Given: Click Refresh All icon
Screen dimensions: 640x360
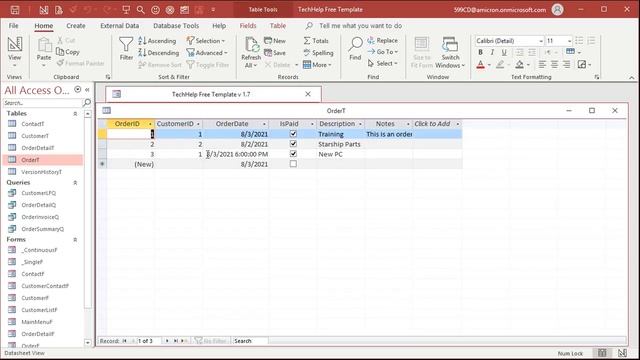Looking at the screenshot, I should (251, 44).
